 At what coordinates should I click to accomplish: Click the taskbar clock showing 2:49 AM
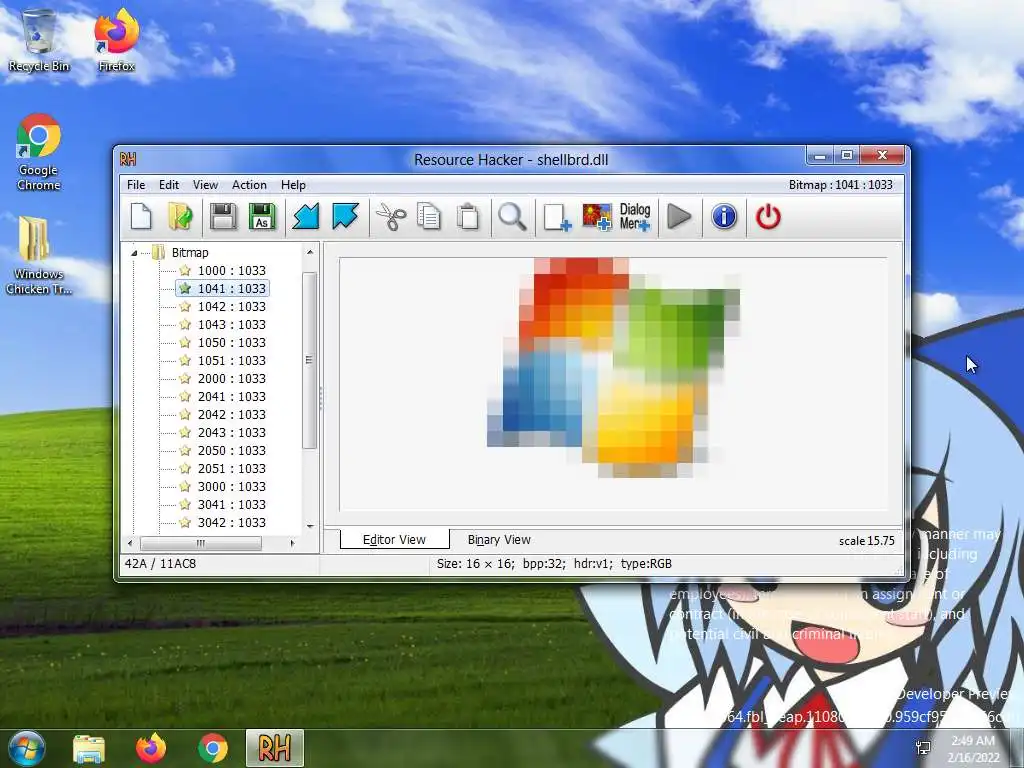(973, 748)
